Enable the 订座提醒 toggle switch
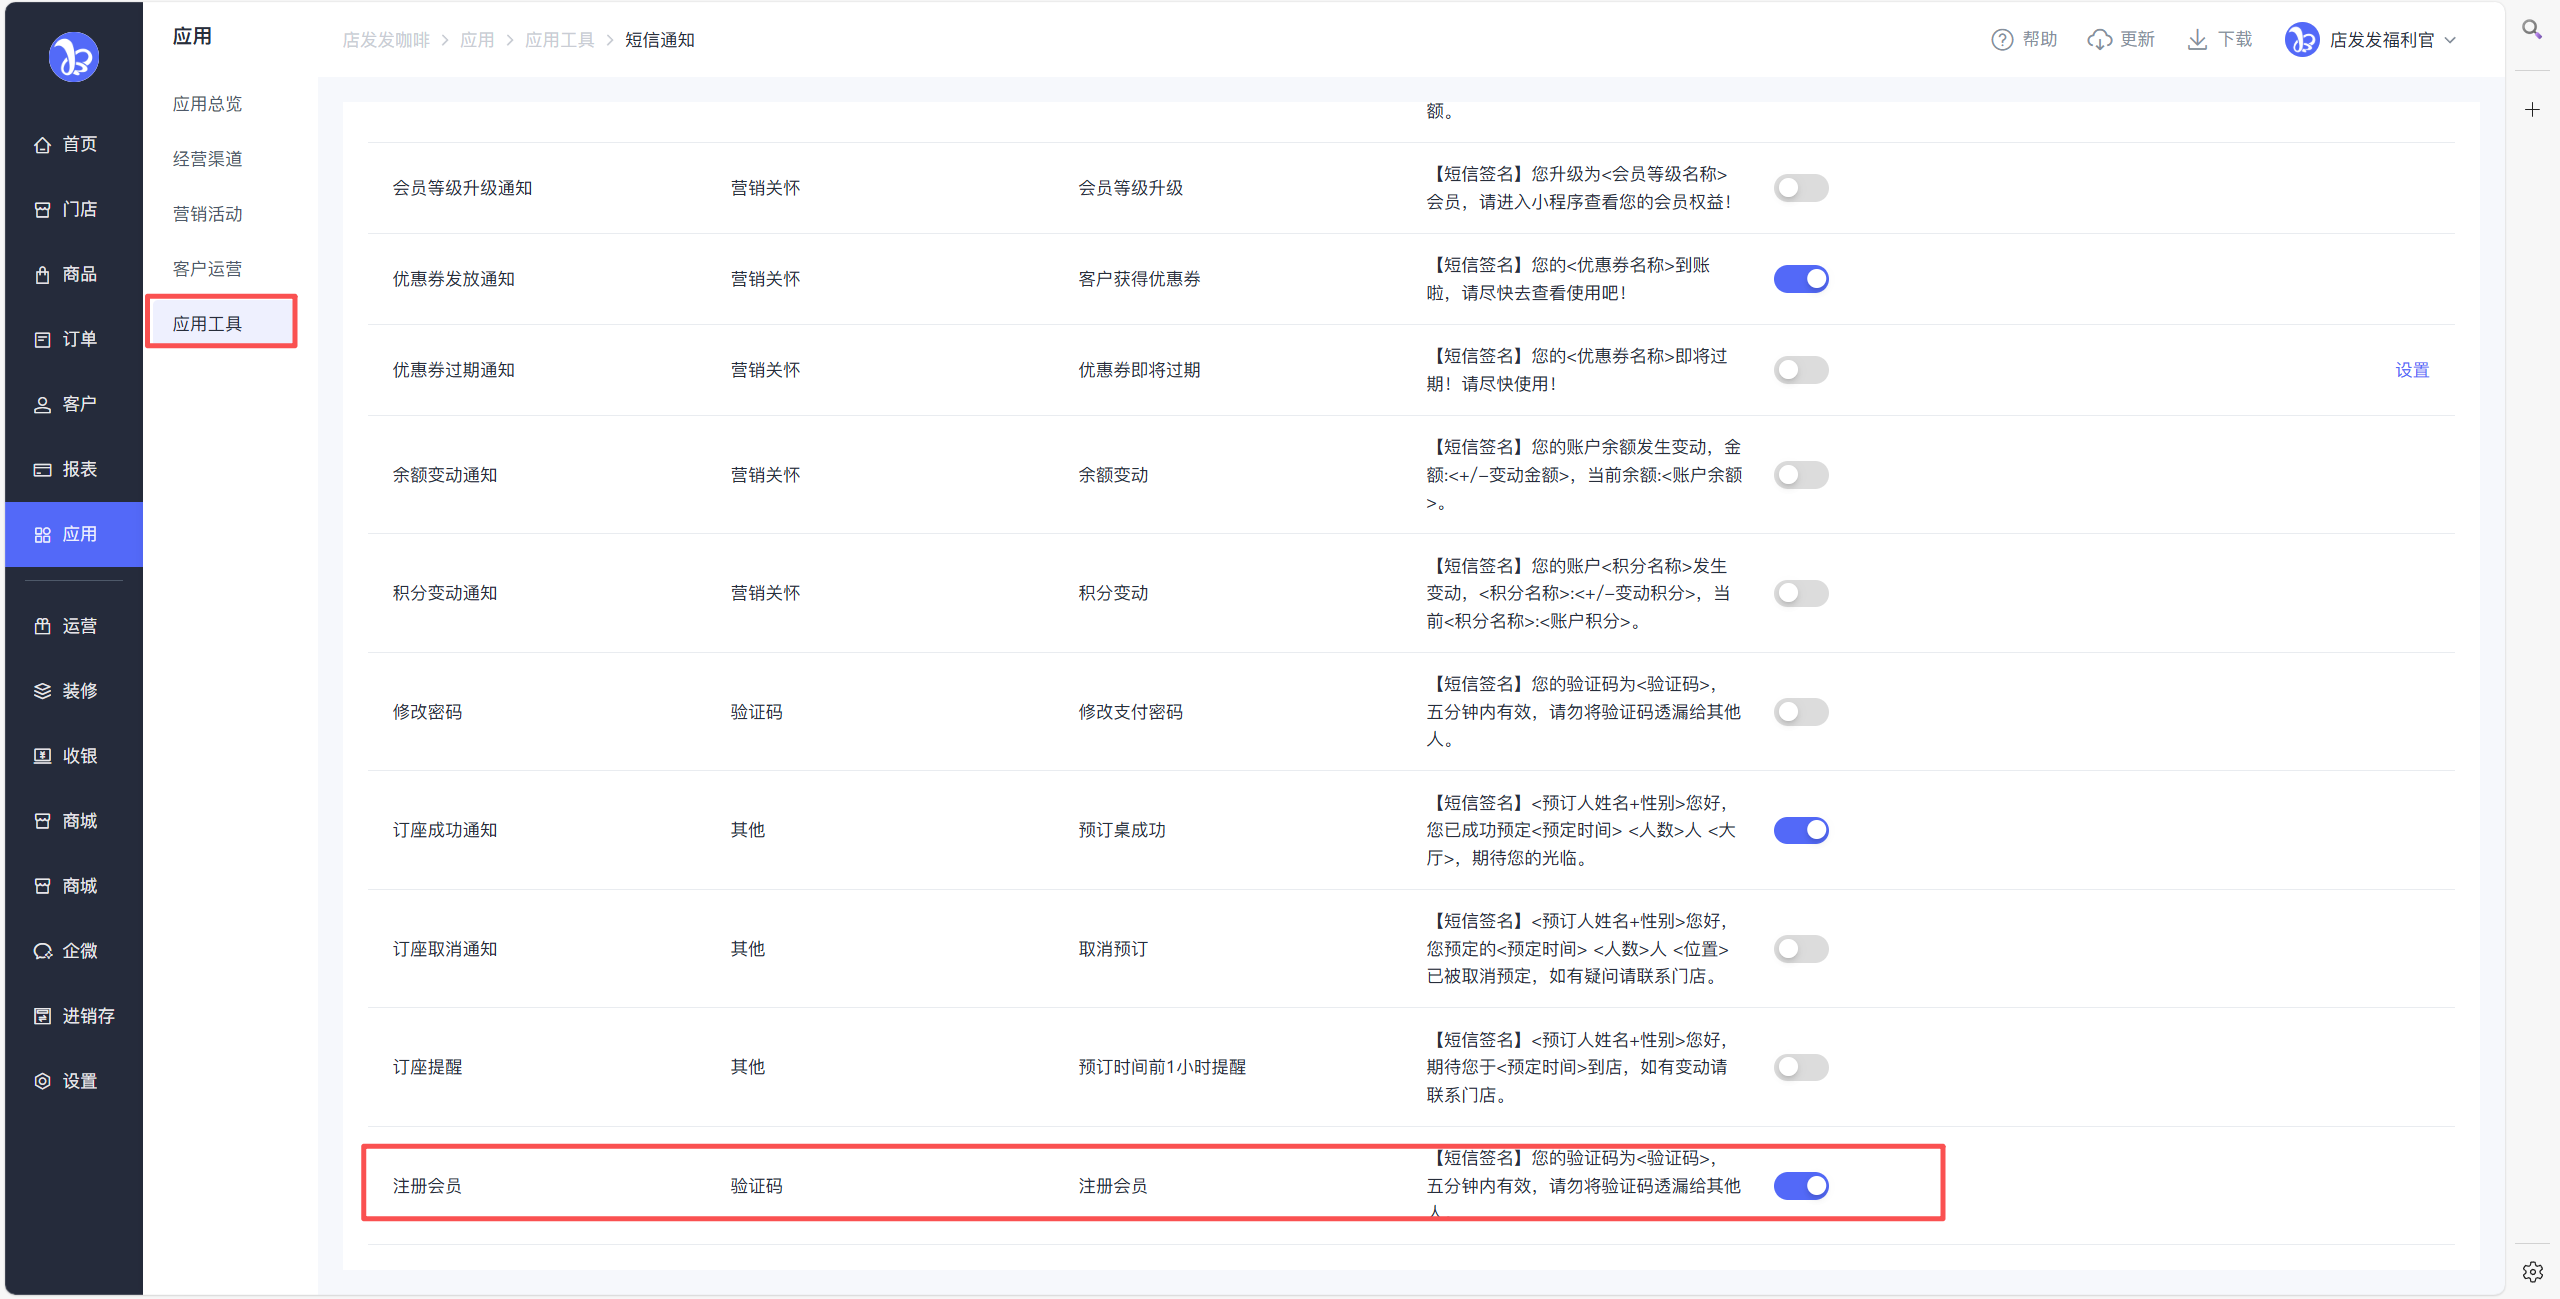 pos(1800,1067)
